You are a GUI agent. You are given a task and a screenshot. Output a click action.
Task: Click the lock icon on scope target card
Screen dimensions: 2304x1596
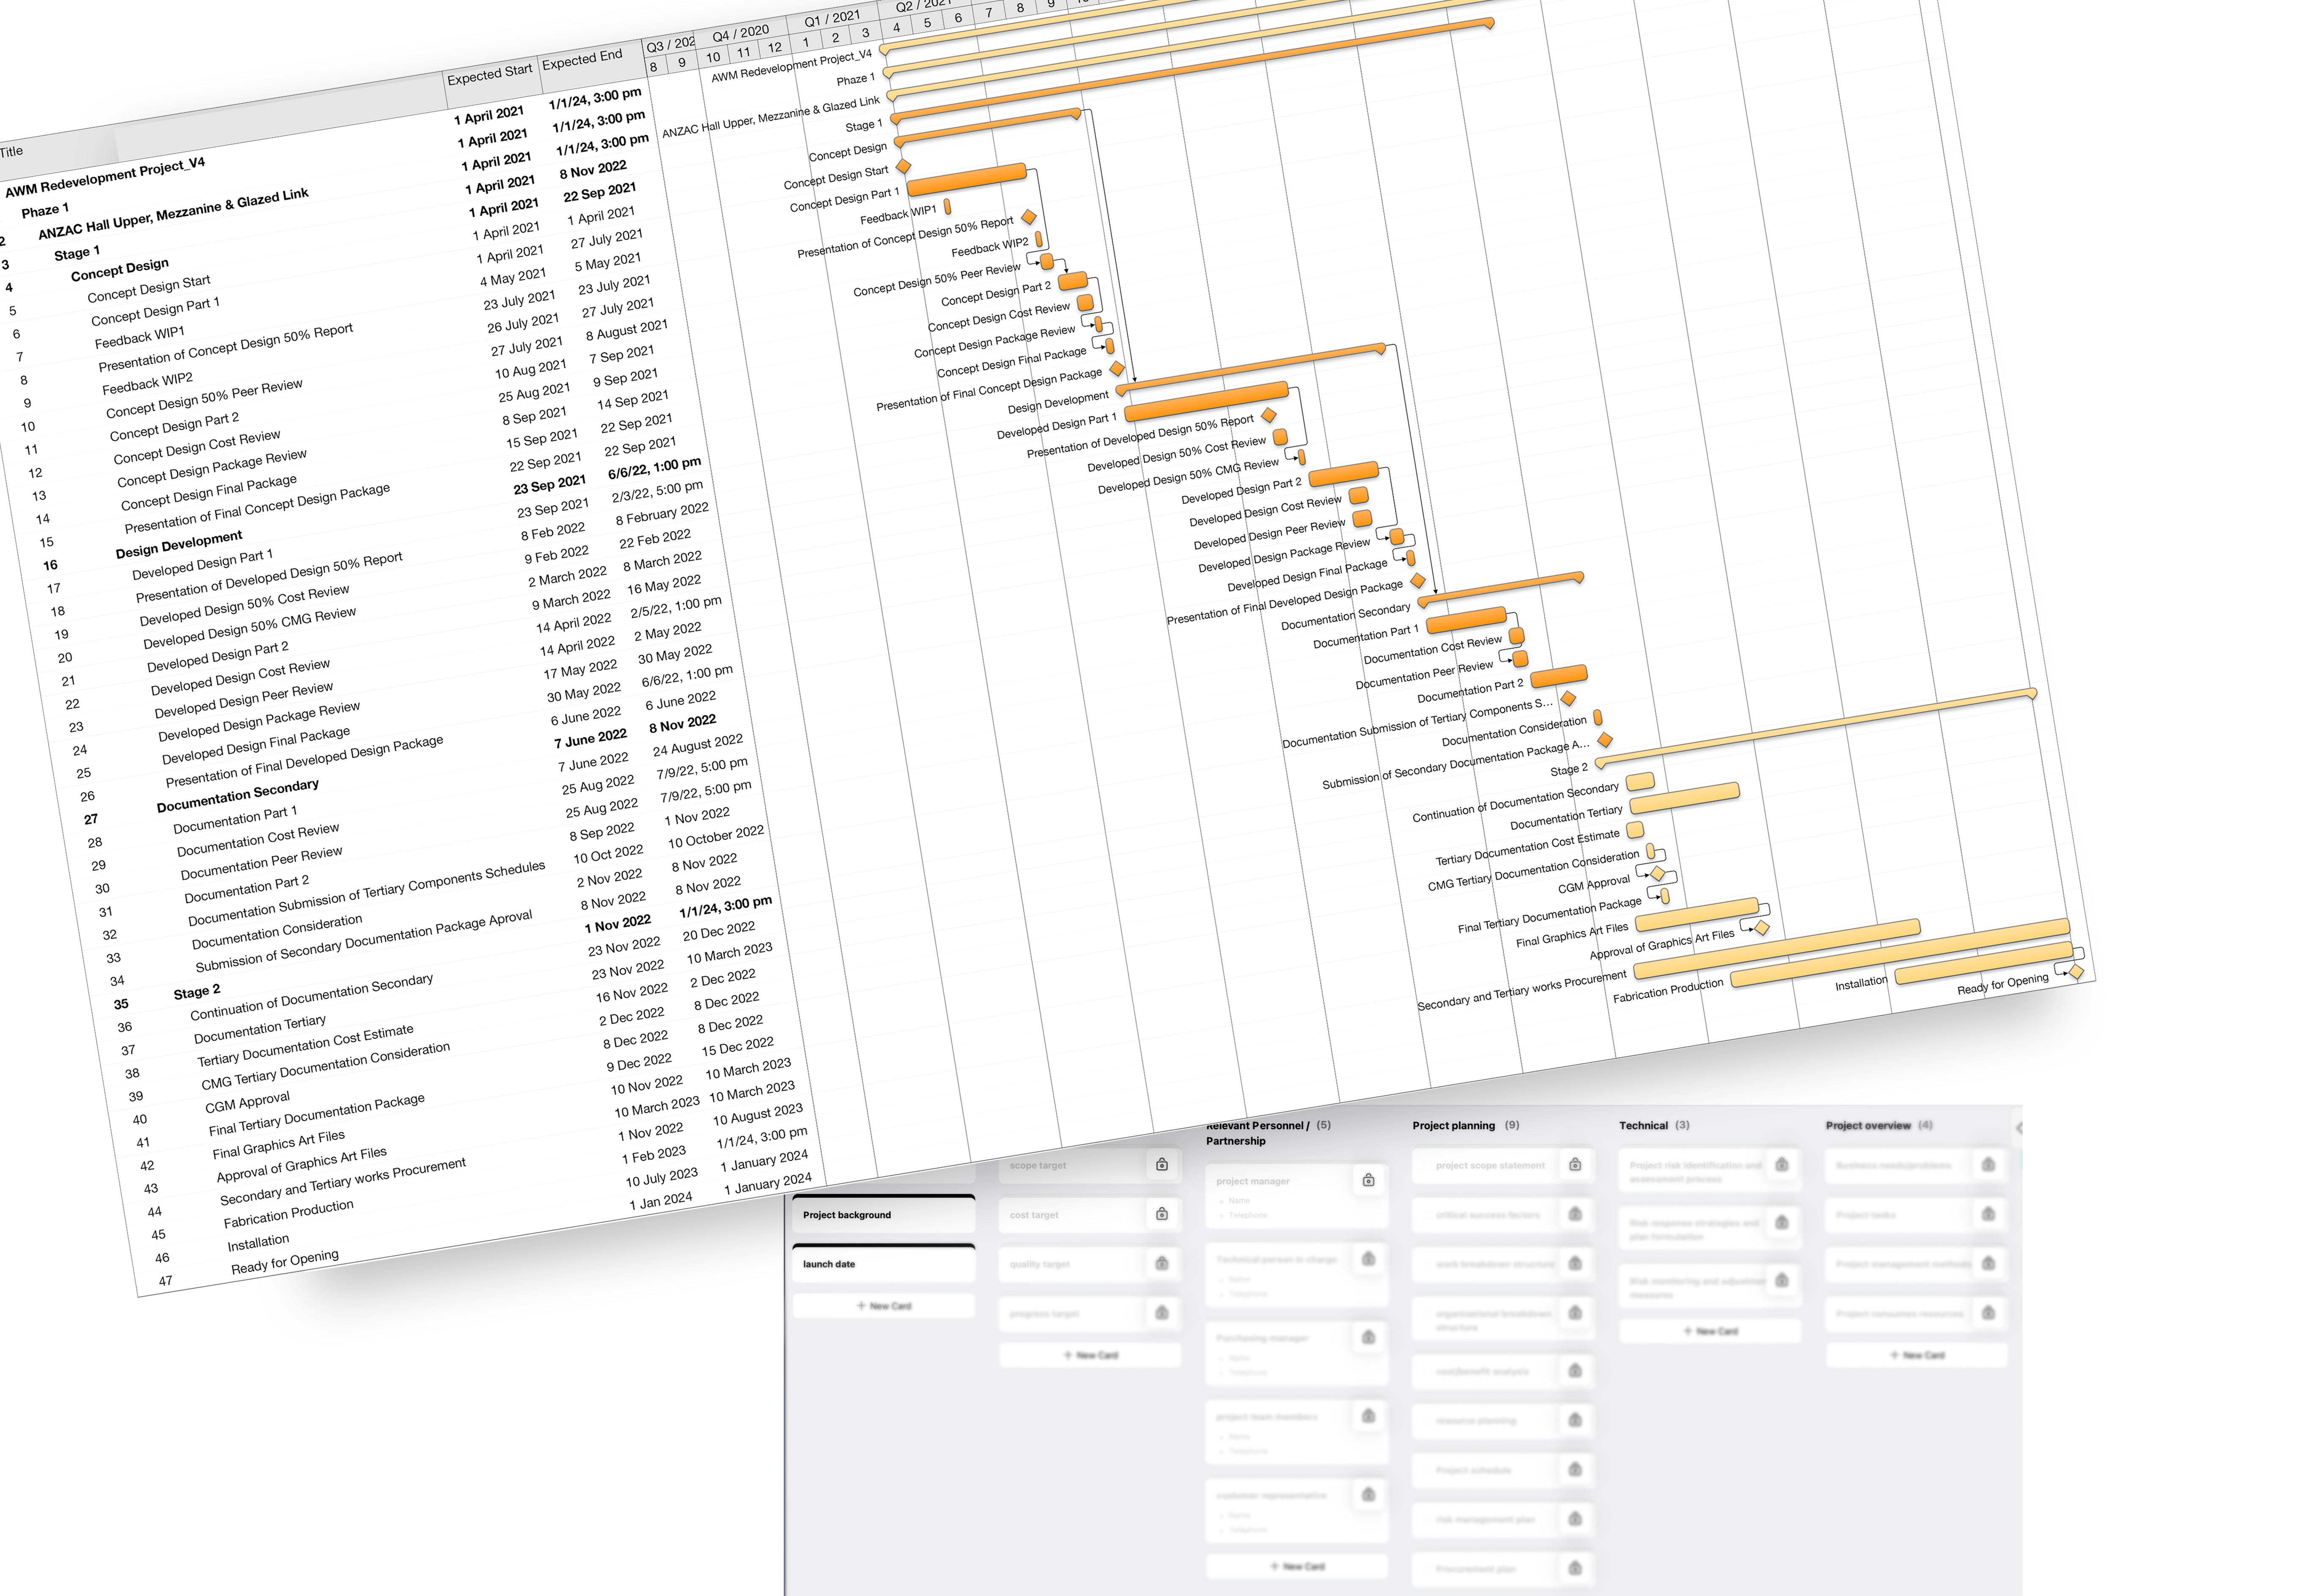click(x=1161, y=1164)
